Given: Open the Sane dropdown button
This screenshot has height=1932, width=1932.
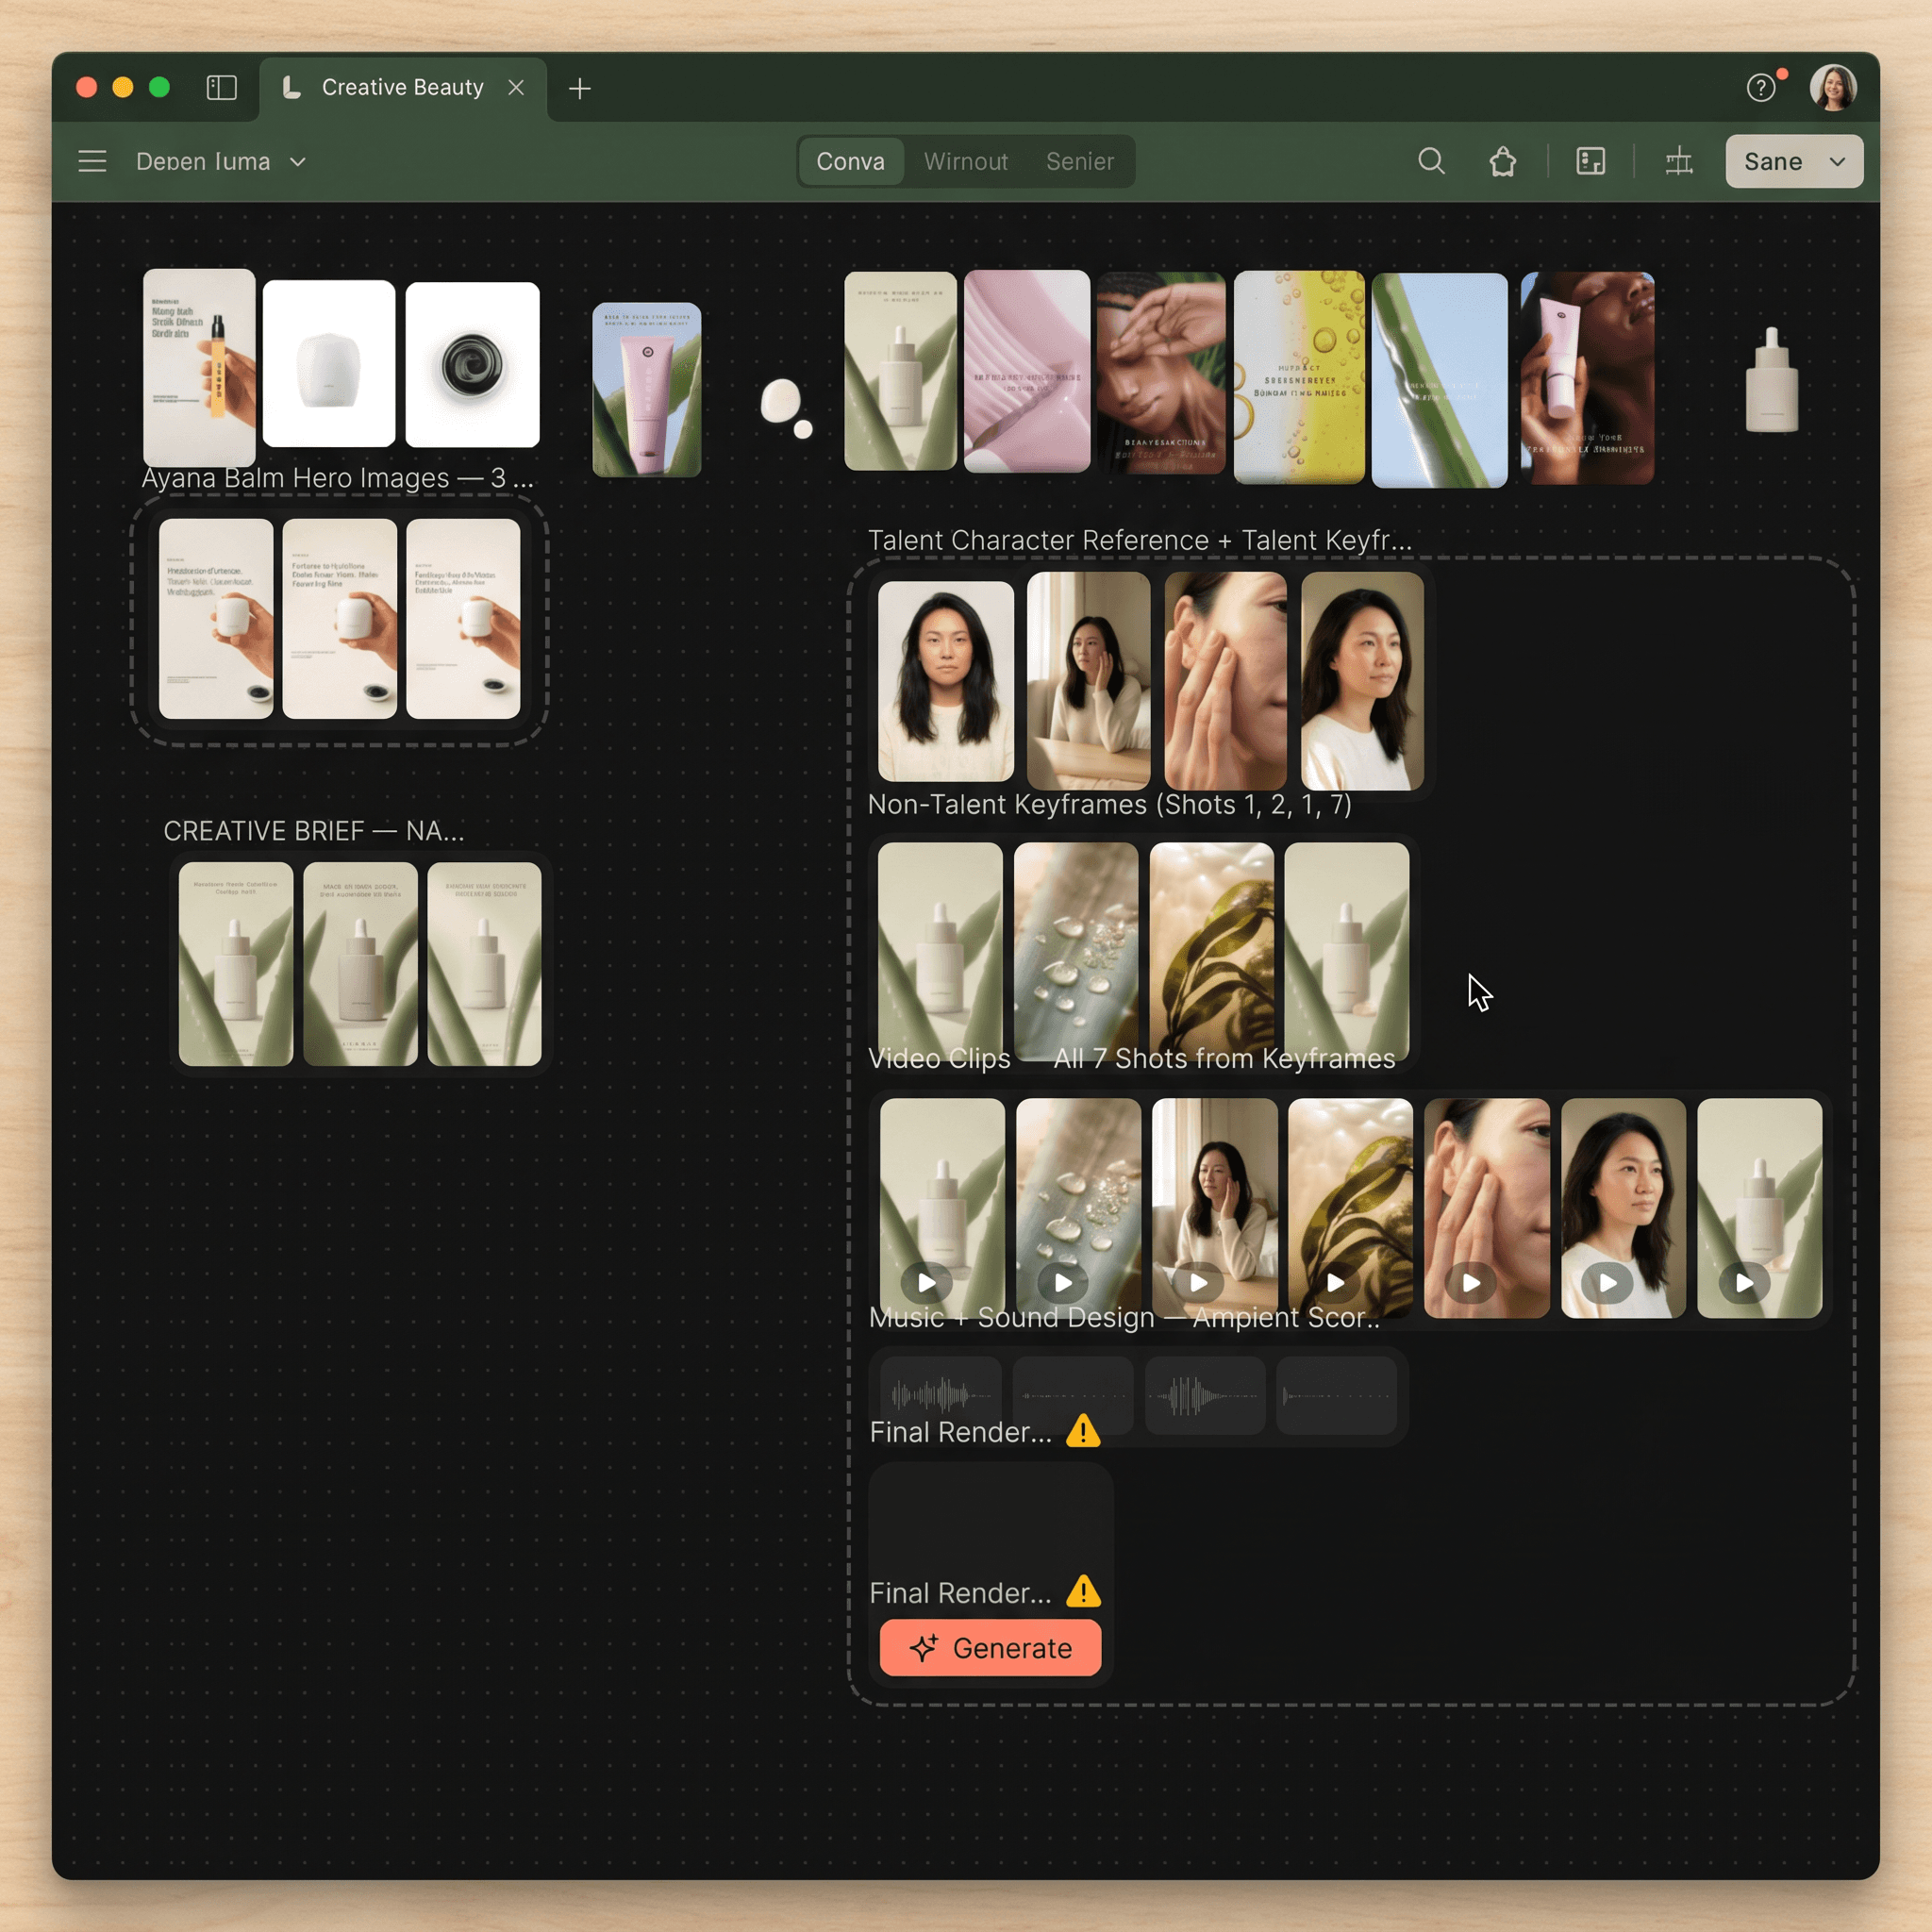Looking at the screenshot, I should (1794, 161).
